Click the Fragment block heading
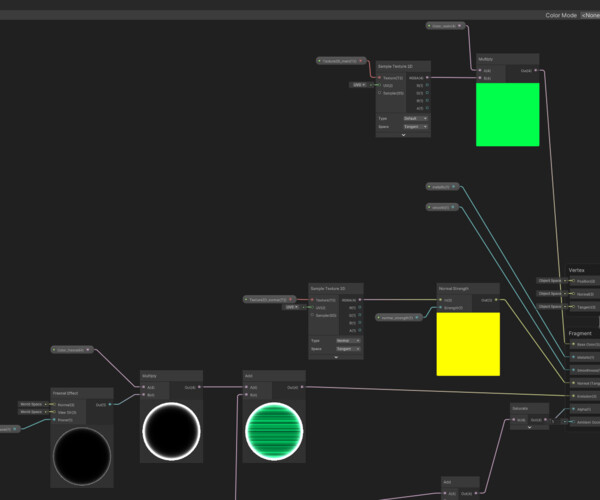Viewport: 600px width, 500px height. point(580,334)
